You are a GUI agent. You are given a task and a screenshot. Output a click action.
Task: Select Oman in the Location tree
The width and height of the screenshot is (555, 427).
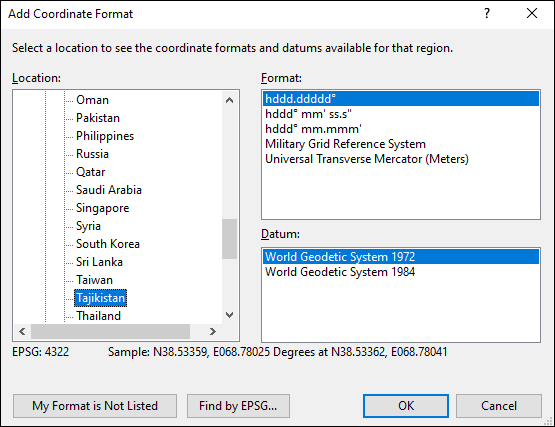[x=92, y=100]
